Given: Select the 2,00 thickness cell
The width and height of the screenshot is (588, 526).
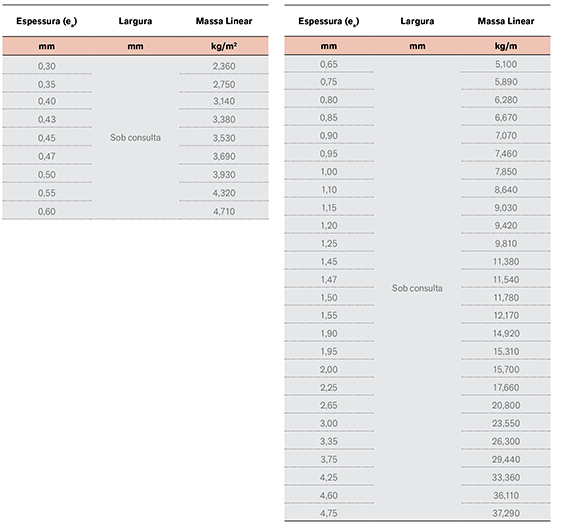Looking at the screenshot, I should 328,370.
